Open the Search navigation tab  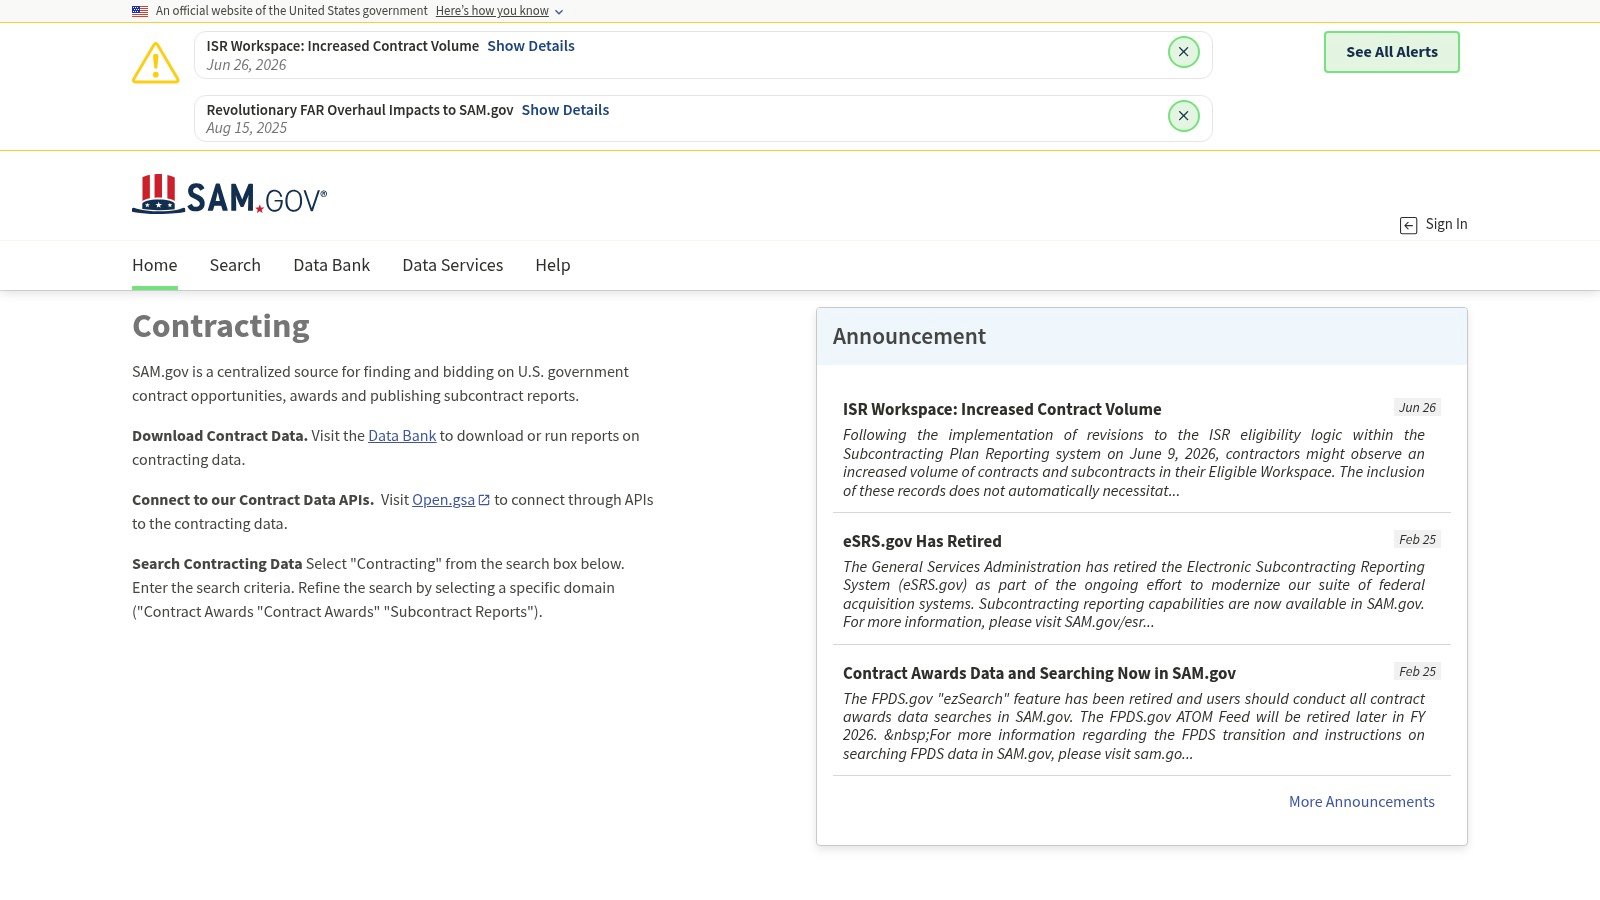click(235, 265)
